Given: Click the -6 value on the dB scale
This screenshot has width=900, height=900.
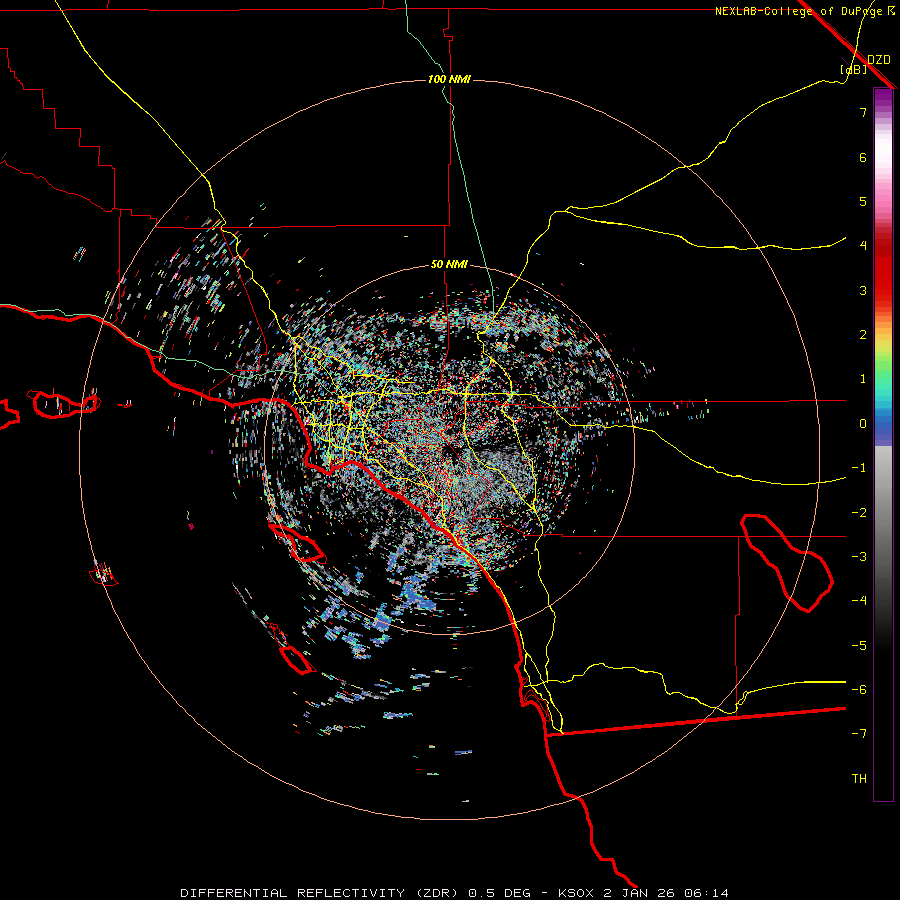Looking at the screenshot, I should [x=859, y=690].
